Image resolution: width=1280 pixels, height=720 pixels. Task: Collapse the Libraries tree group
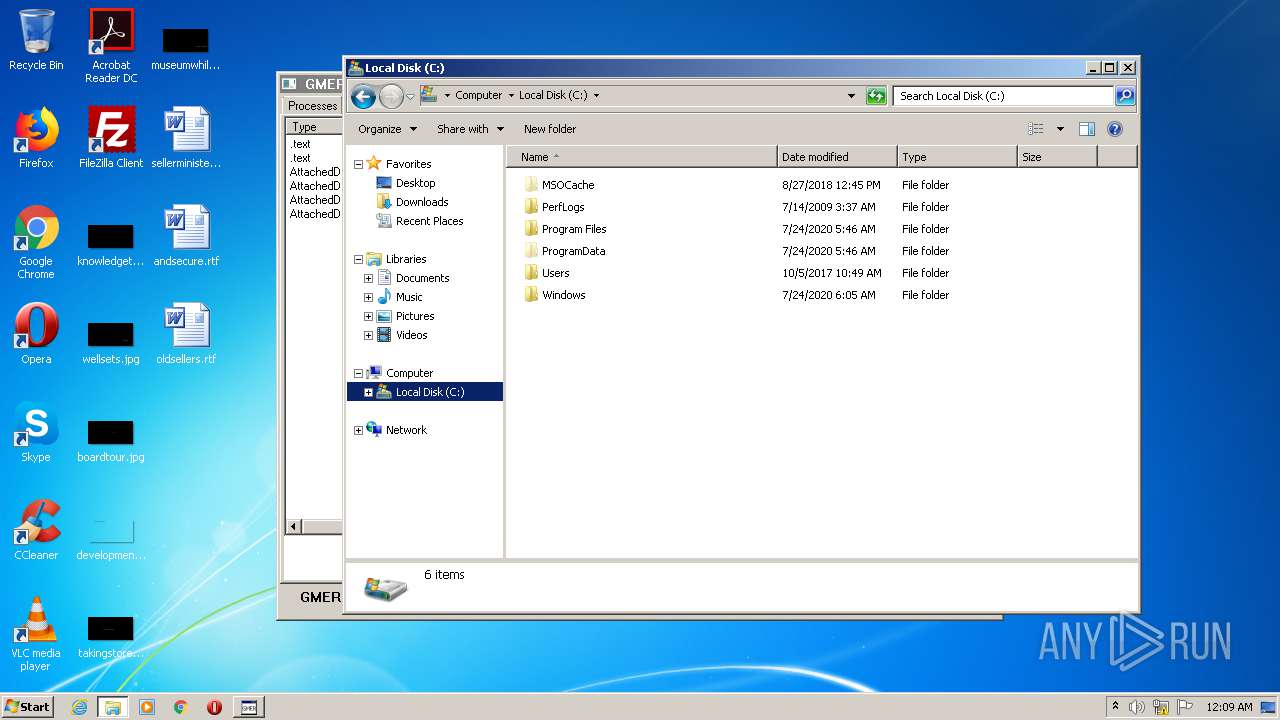[358, 259]
